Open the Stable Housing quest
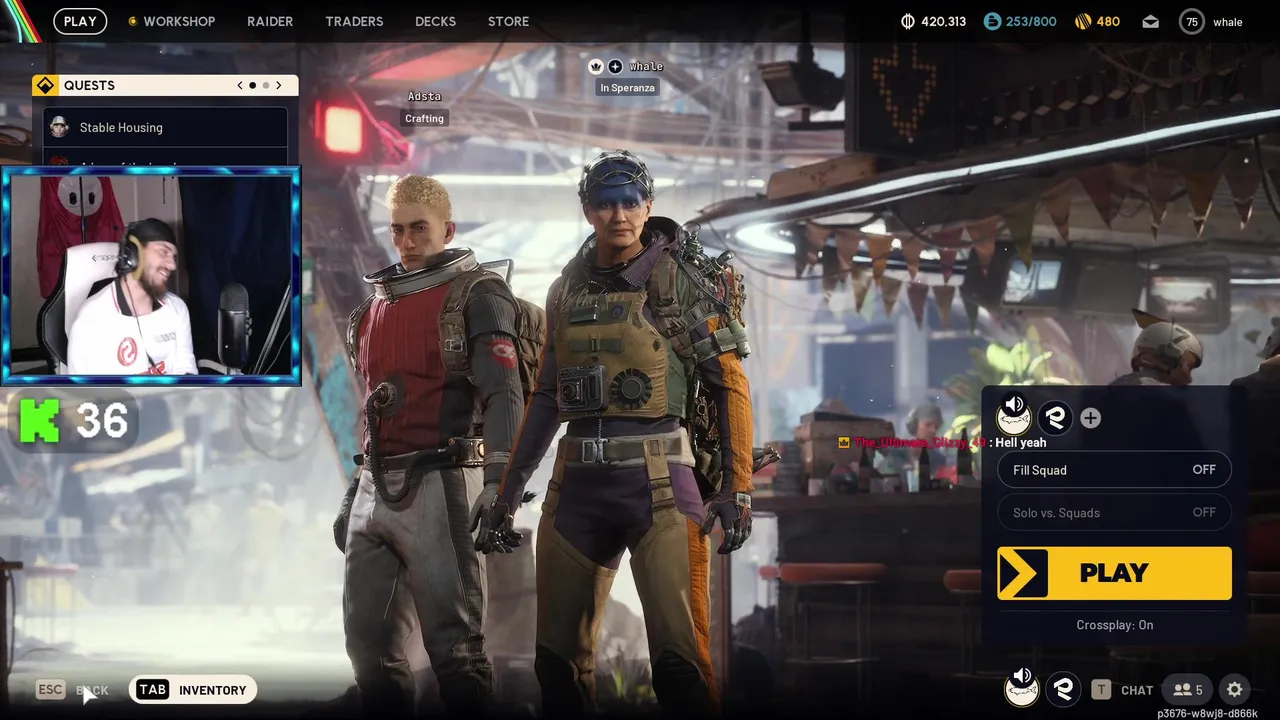Image resolution: width=1280 pixels, height=720 pixels. 165,127
